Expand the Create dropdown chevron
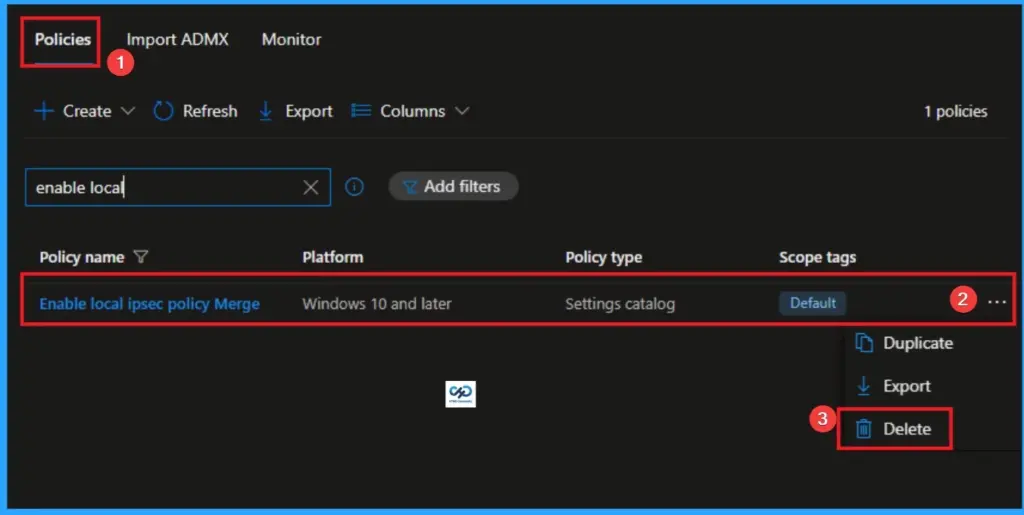Image resolution: width=1024 pixels, height=515 pixels. 128,111
